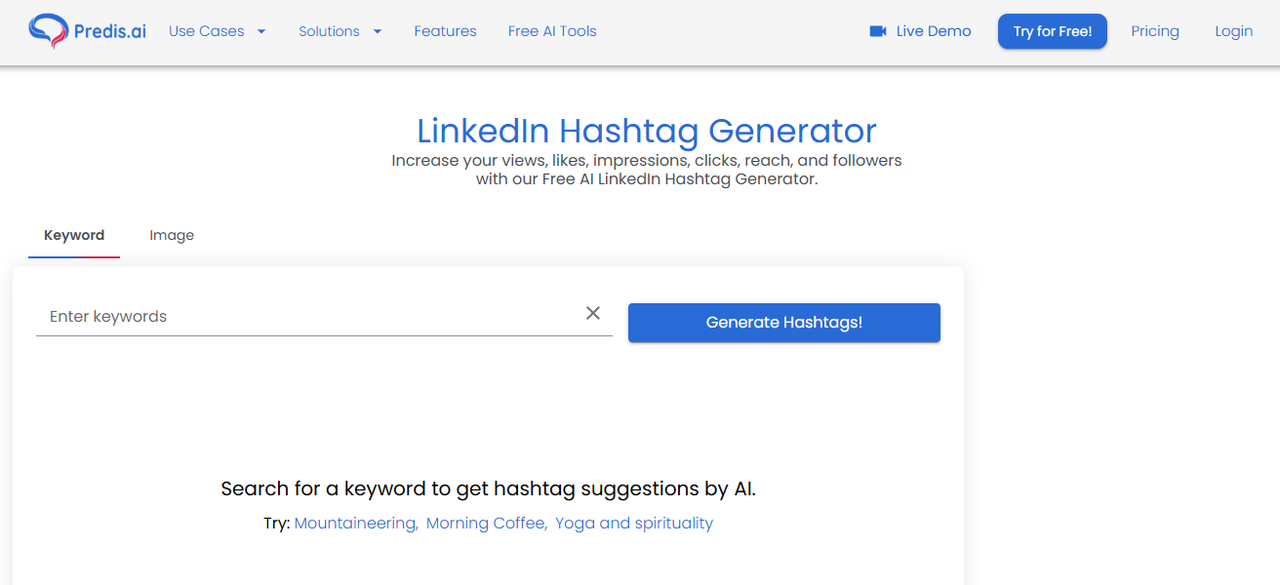Screen dimensions: 1280x585
Task: Go to Free AI Tools
Action: pos(552,31)
